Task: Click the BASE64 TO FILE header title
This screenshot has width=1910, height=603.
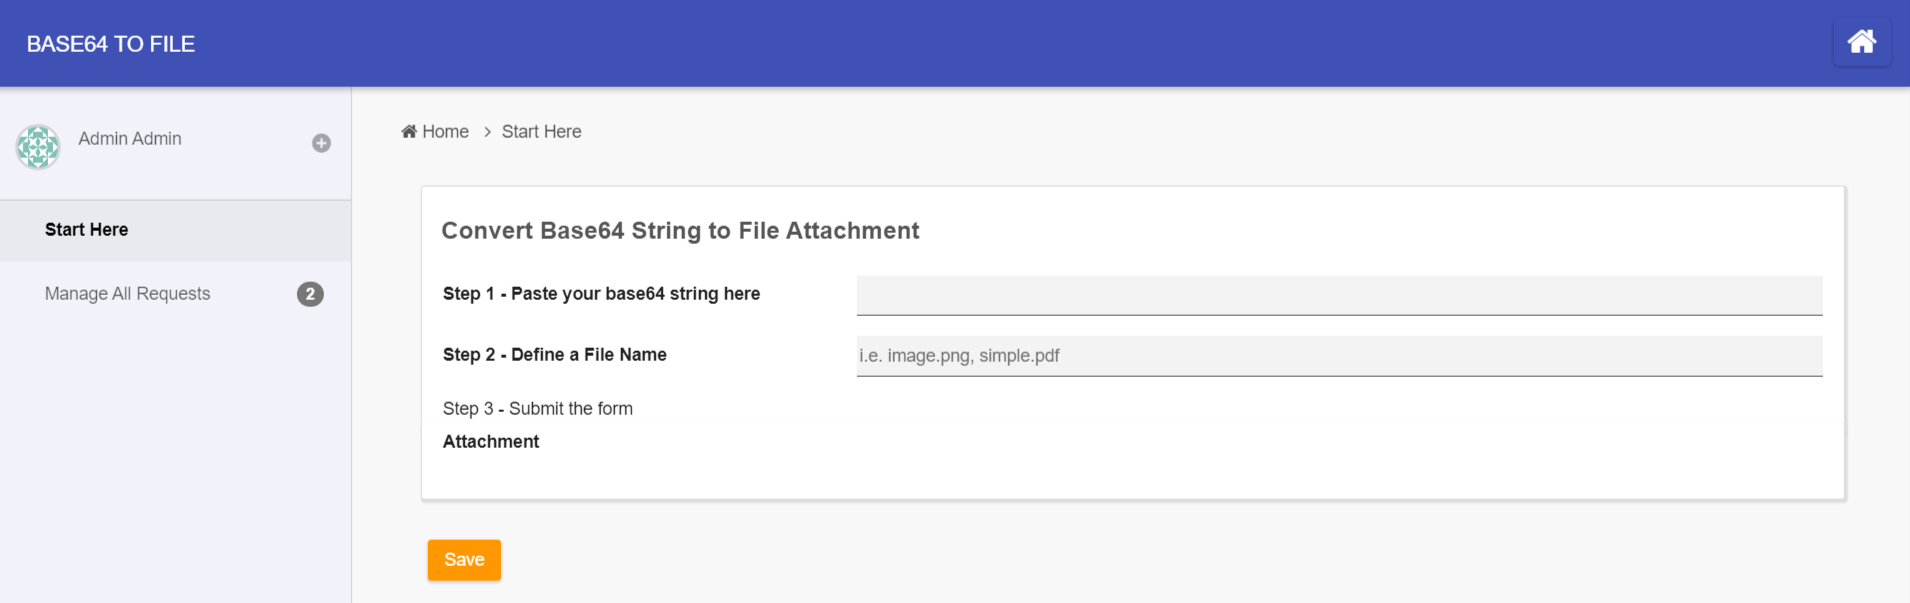Action: pyautogui.click(x=111, y=44)
